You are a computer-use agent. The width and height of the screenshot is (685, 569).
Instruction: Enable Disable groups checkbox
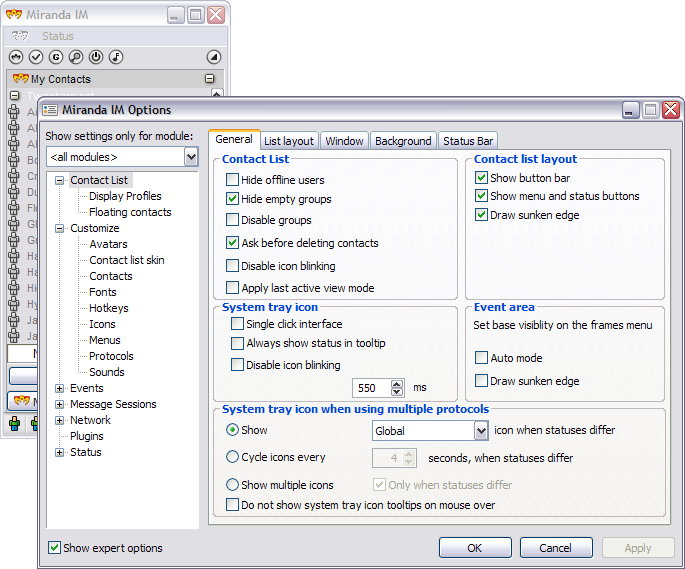pos(232,219)
